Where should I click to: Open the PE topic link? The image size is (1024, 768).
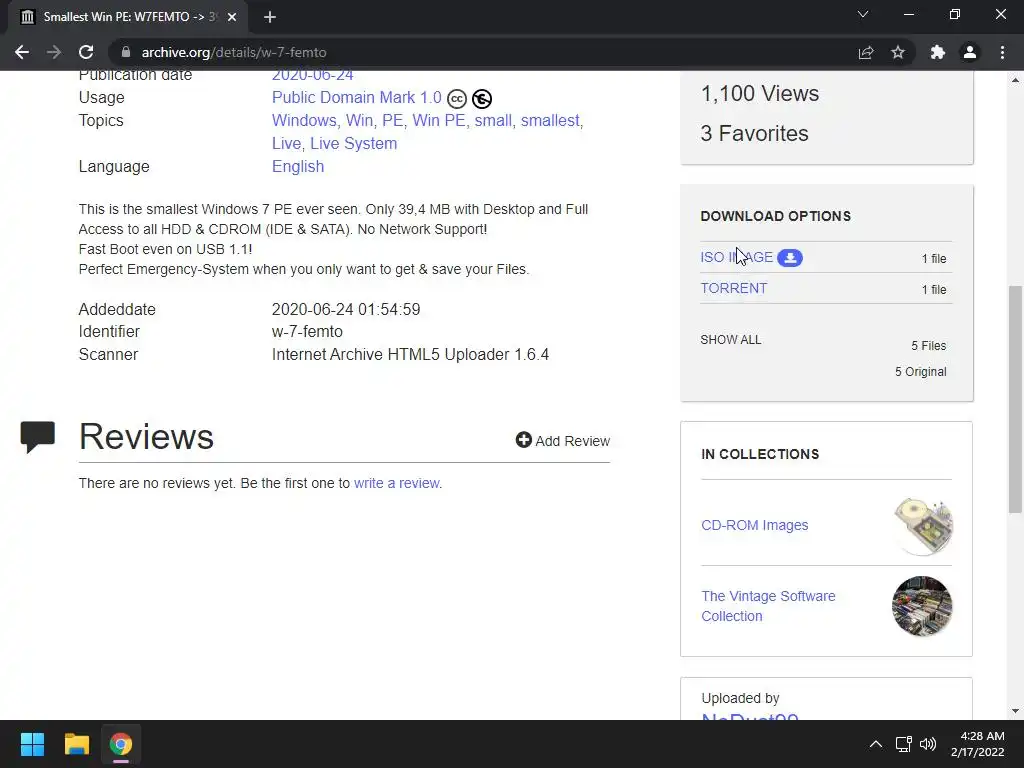(392, 121)
